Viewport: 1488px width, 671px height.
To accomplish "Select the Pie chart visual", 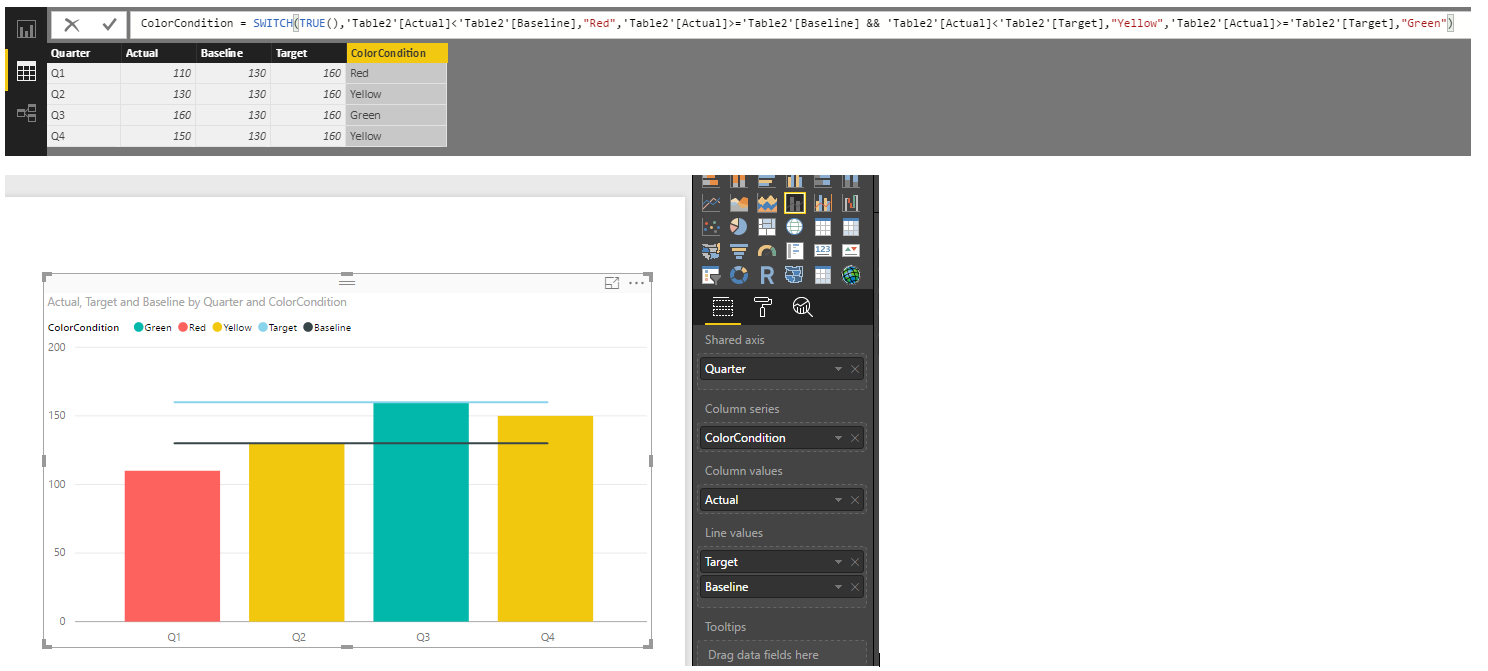I will click(739, 227).
